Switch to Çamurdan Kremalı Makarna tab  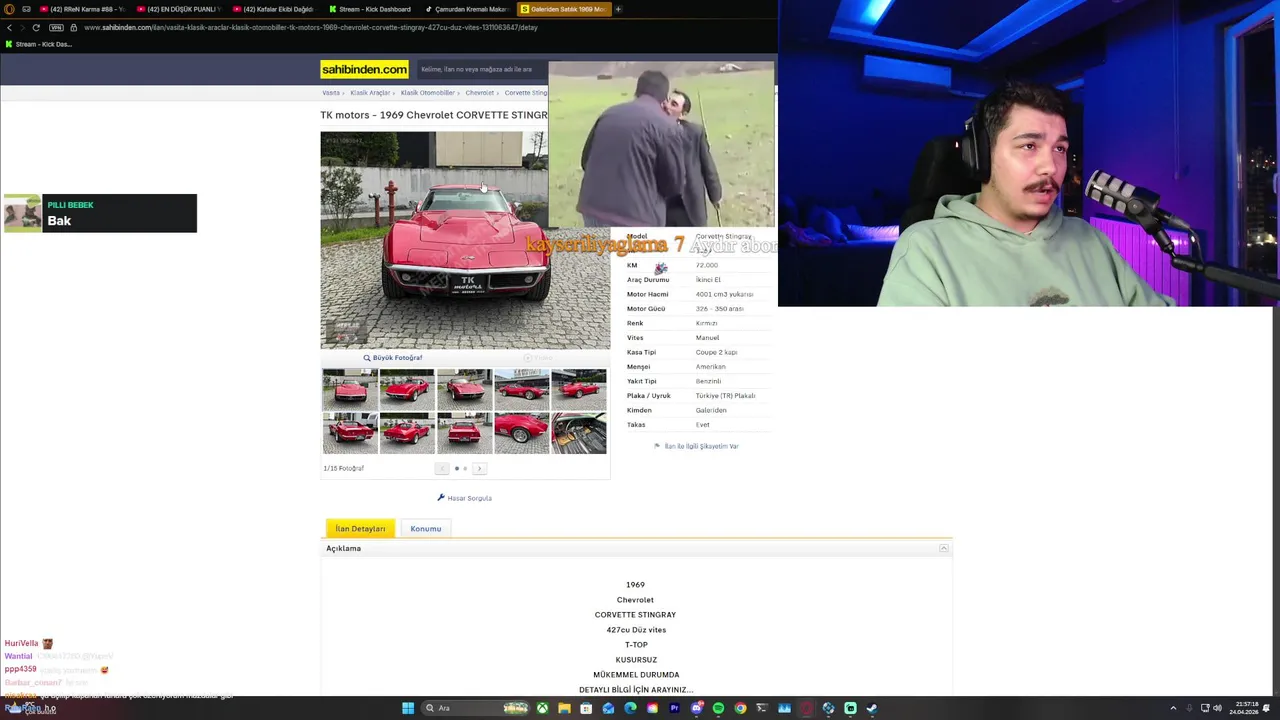[469, 9]
